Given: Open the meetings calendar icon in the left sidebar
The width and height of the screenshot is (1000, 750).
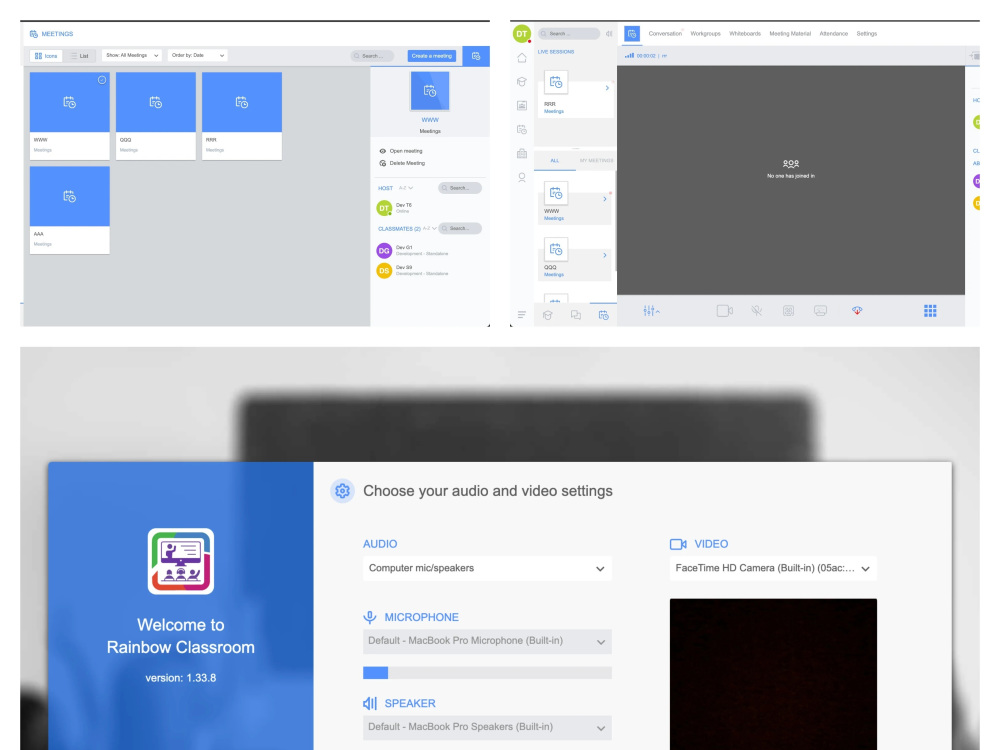Looking at the screenshot, I should click(x=522, y=129).
